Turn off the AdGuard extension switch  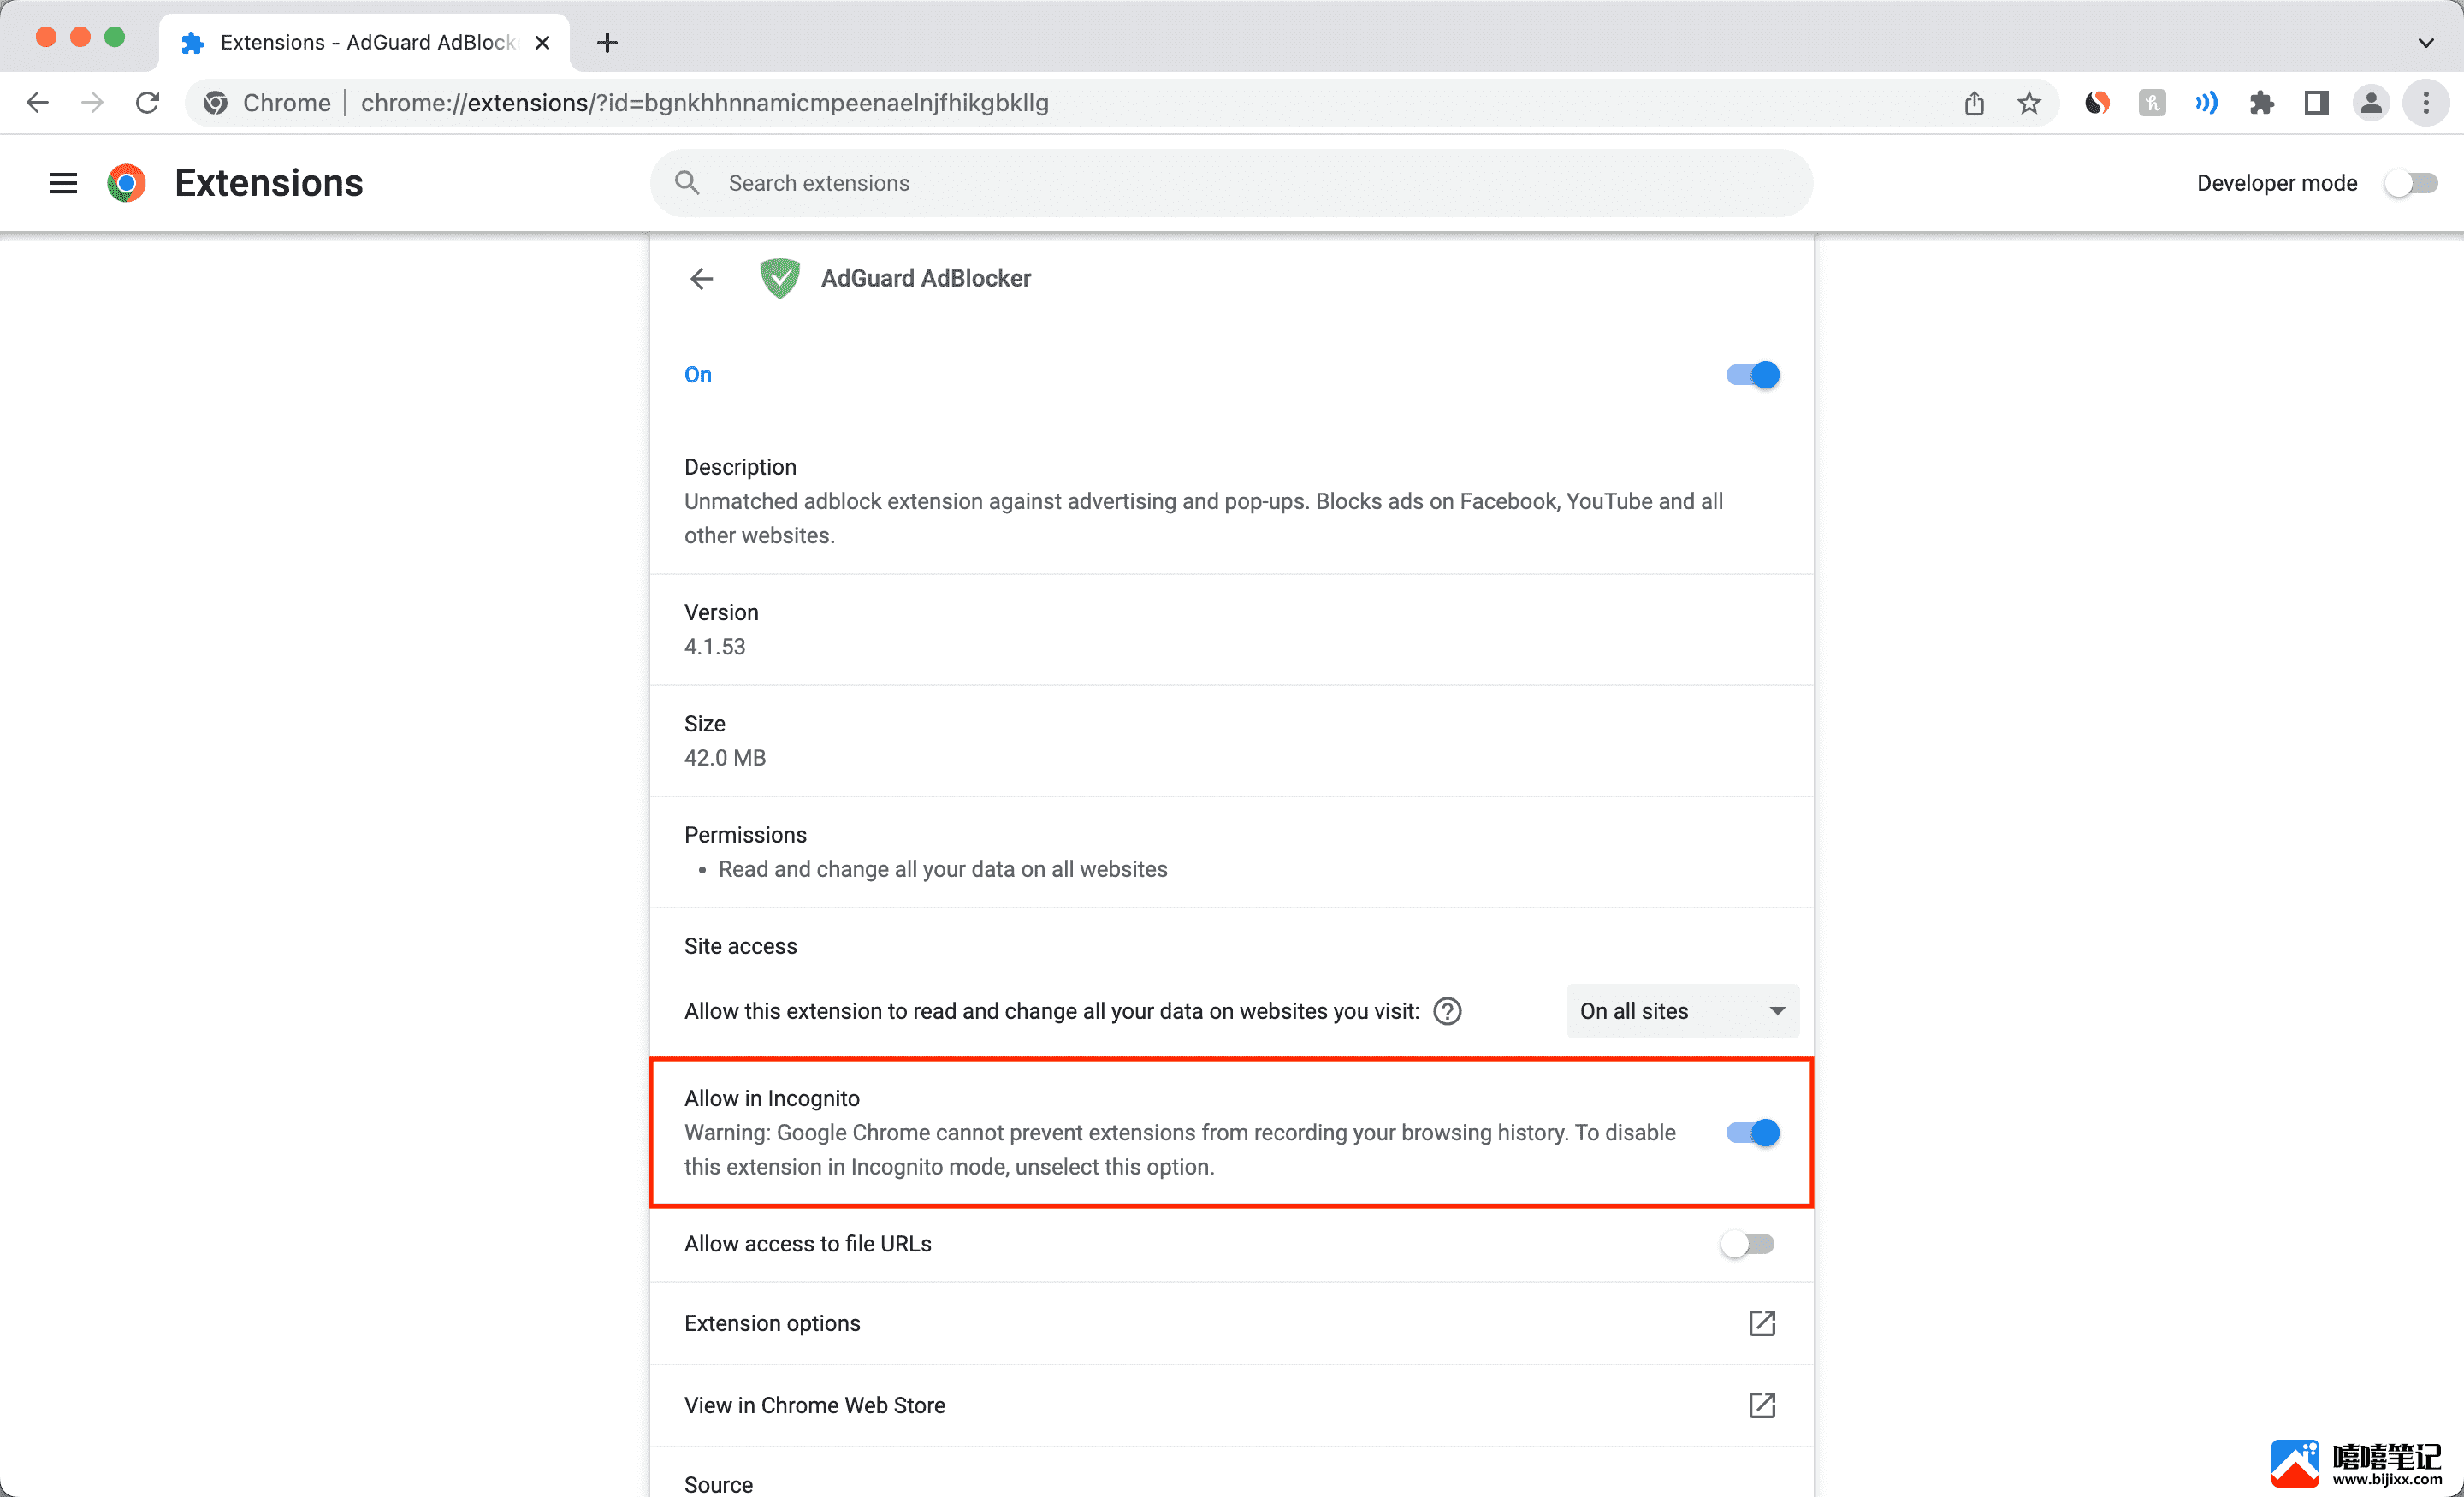1752,375
